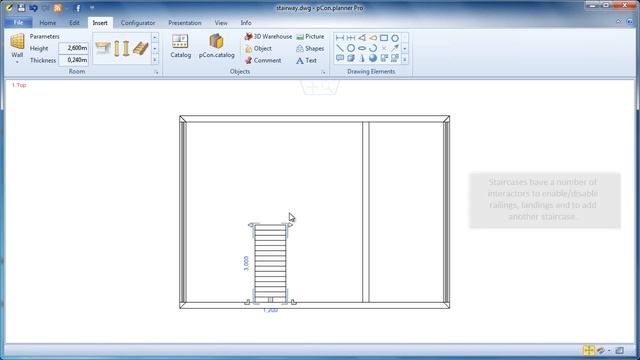This screenshot has width=640, height=360.
Task: Select the angle dimension tool
Action: tap(362, 38)
